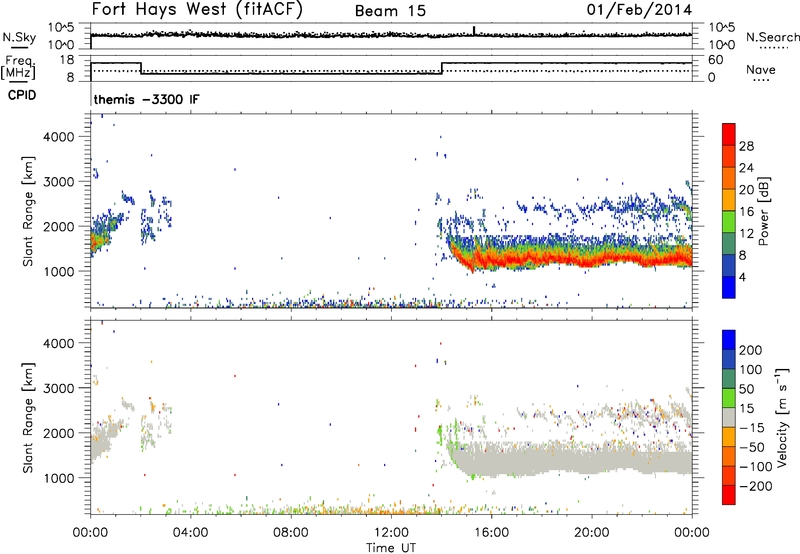Click the gray velocity band near 18:00
This screenshot has width=800, height=554.
coord(542,460)
